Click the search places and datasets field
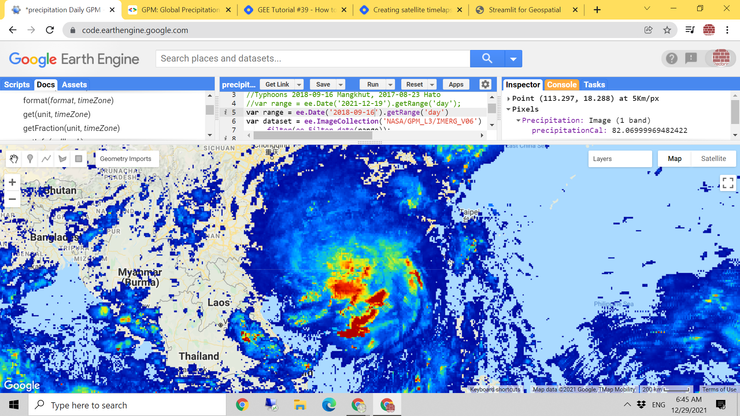740x416 pixels. pyautogui.click(x=310, y=59)
